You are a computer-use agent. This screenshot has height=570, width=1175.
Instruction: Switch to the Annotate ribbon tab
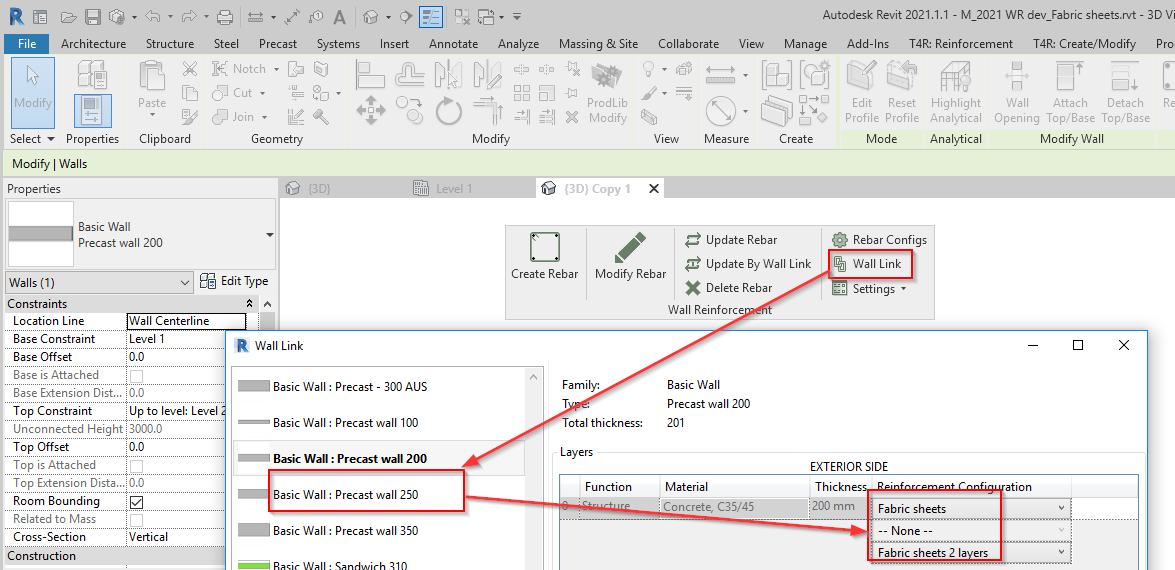click(x=453, y=43)
